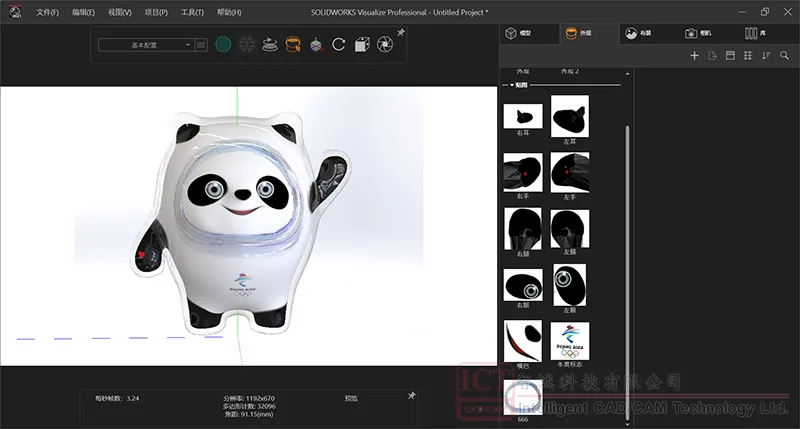
Task: Click the plus add-appearance icon
Action: coord(694,56)
